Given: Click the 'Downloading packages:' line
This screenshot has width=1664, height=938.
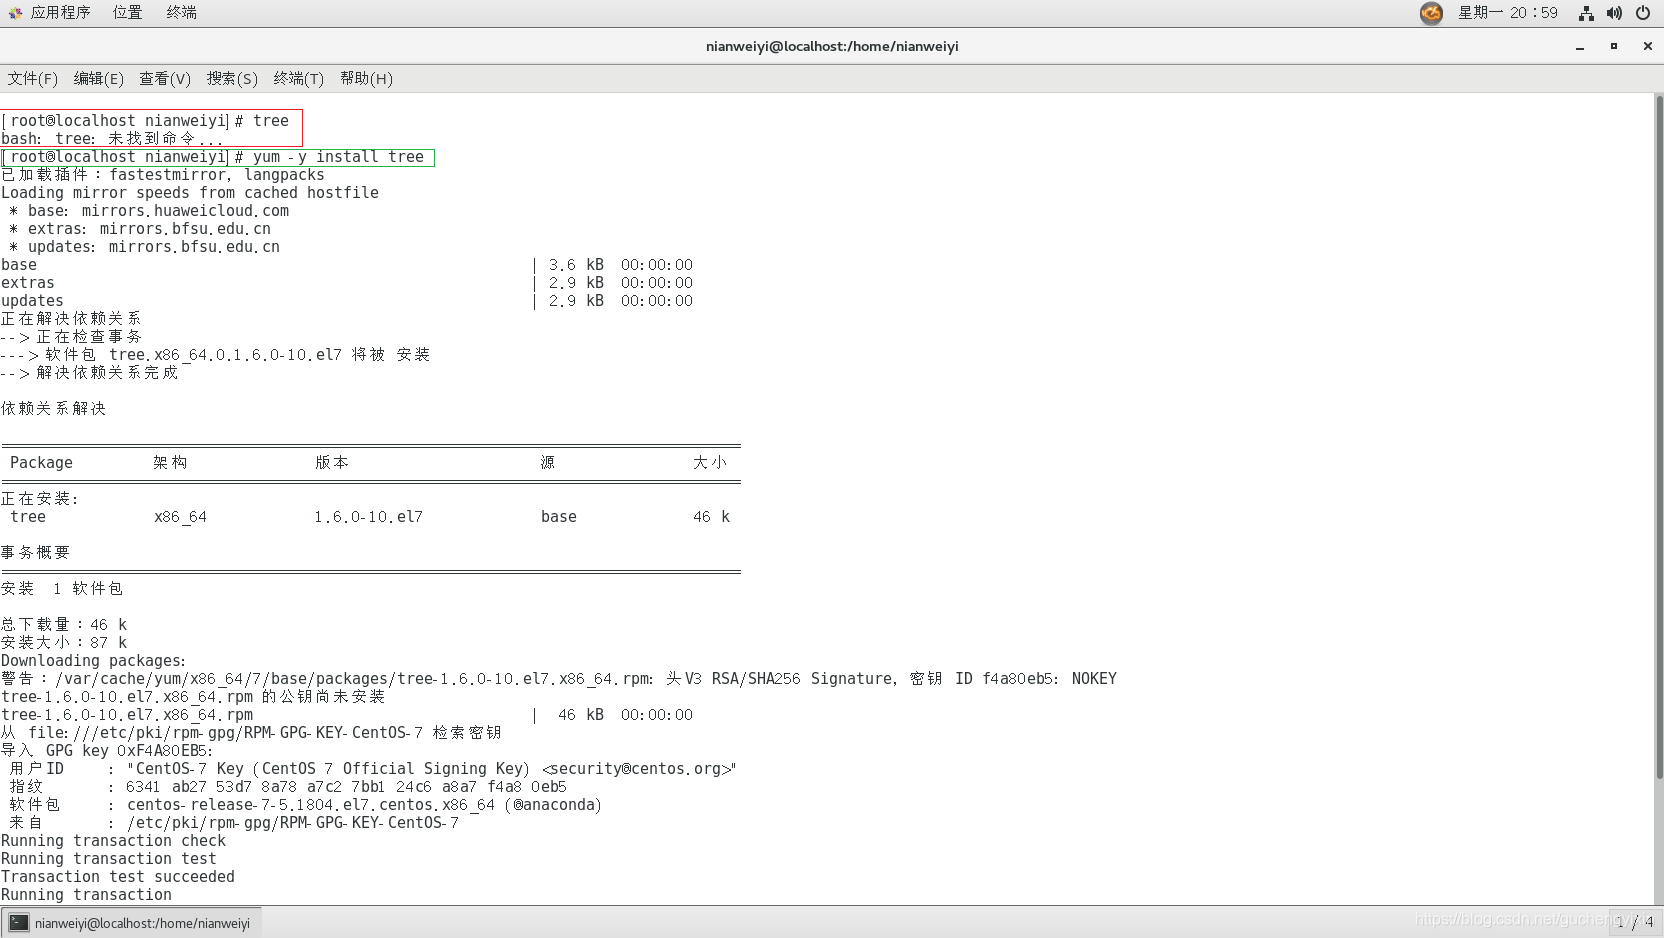Looking at the screenshot, I should coord(94,661).
